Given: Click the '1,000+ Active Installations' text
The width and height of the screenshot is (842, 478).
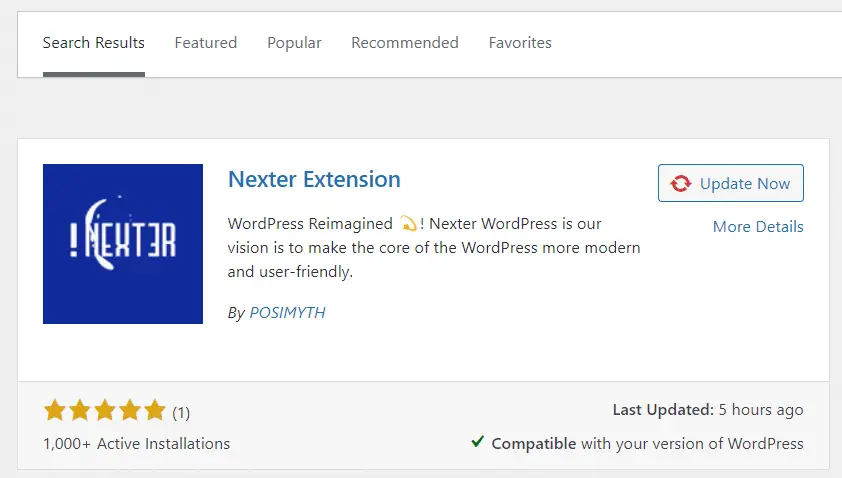Looking at the screenshot, I should (x=136, y=444).
